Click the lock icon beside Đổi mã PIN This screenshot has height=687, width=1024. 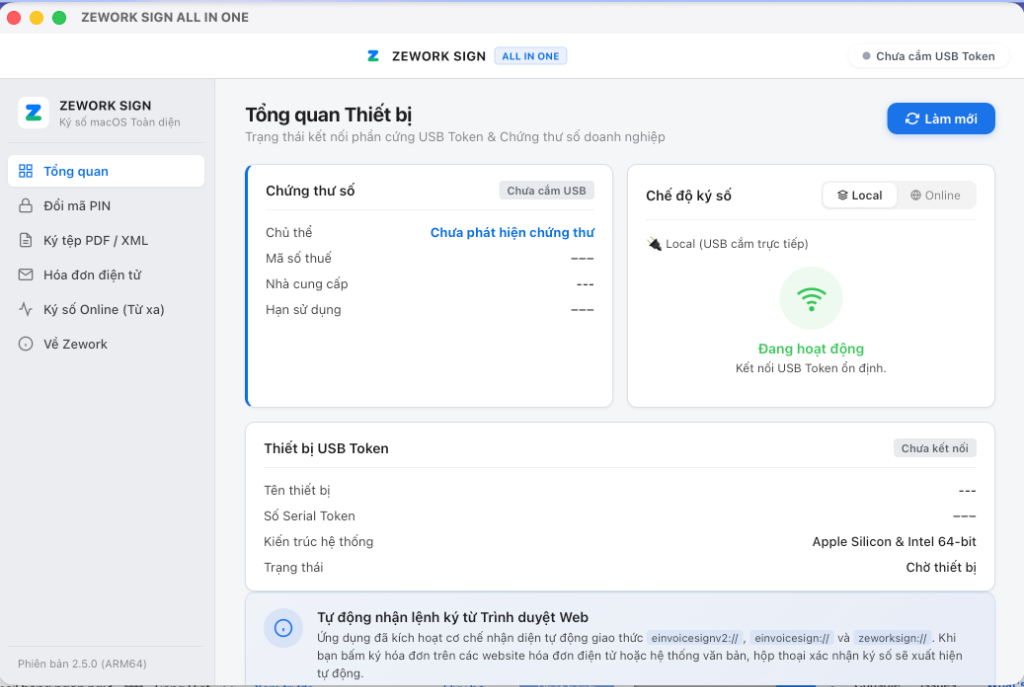pyautogui.click(x=25, y=206)
